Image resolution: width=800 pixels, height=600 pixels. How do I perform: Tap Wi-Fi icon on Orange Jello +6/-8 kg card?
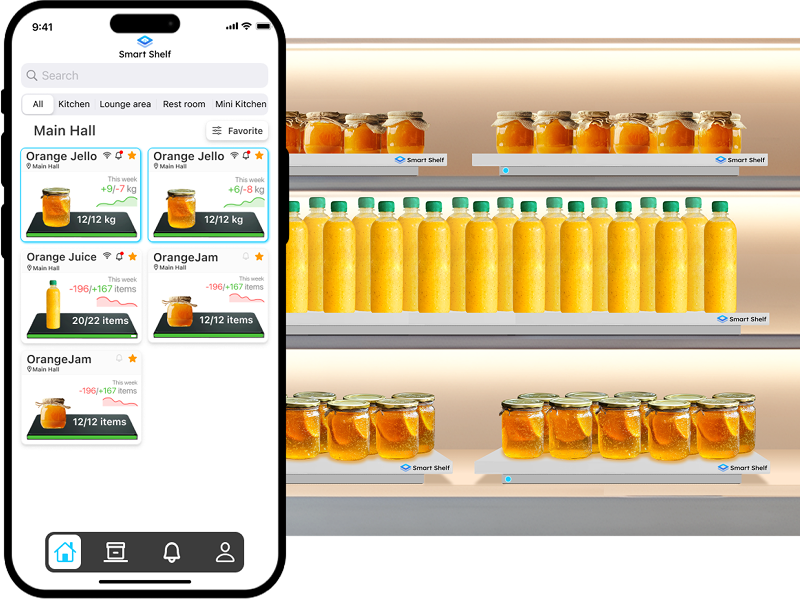[x=234, y=155]
